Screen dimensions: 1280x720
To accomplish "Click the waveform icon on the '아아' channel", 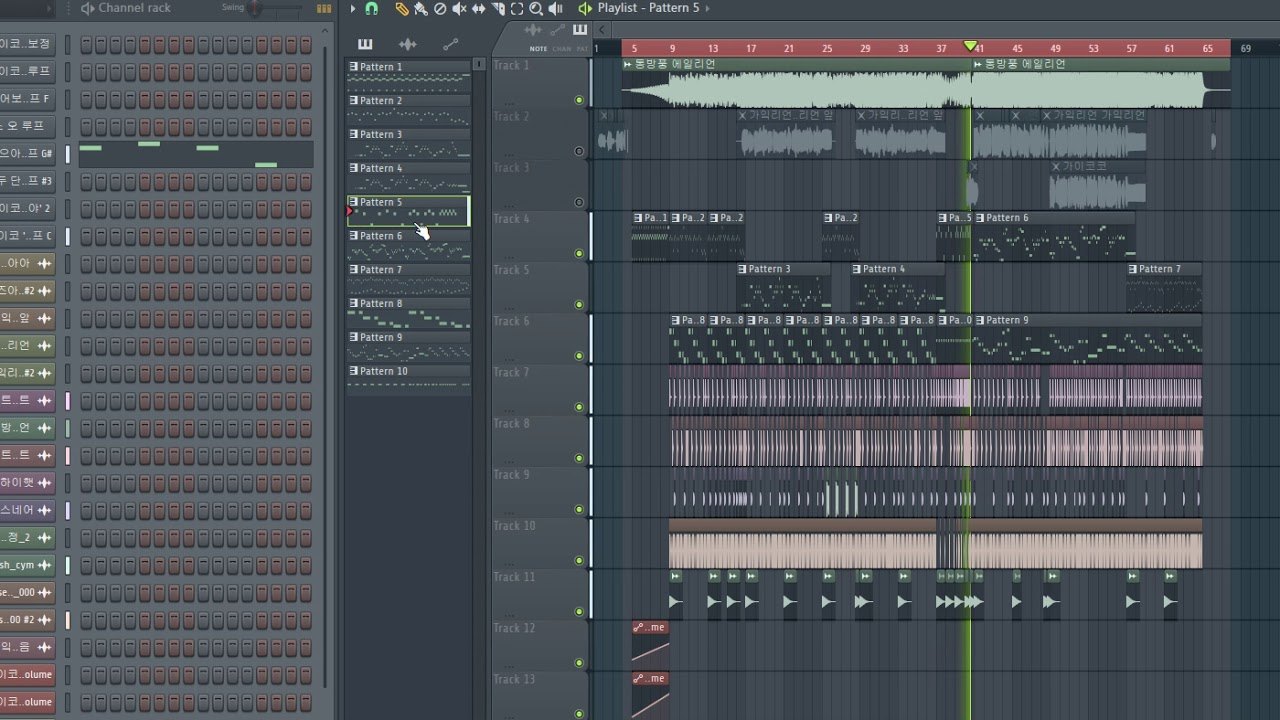I will 43,264.
